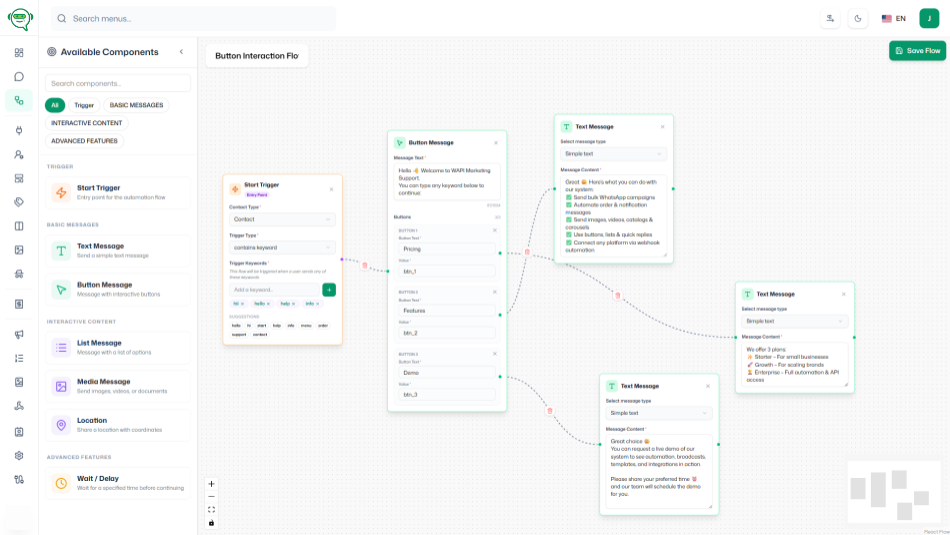Edit the 'We offer 3 plans' message content
The height and width of the screenshot is (535, 950).
794,365
